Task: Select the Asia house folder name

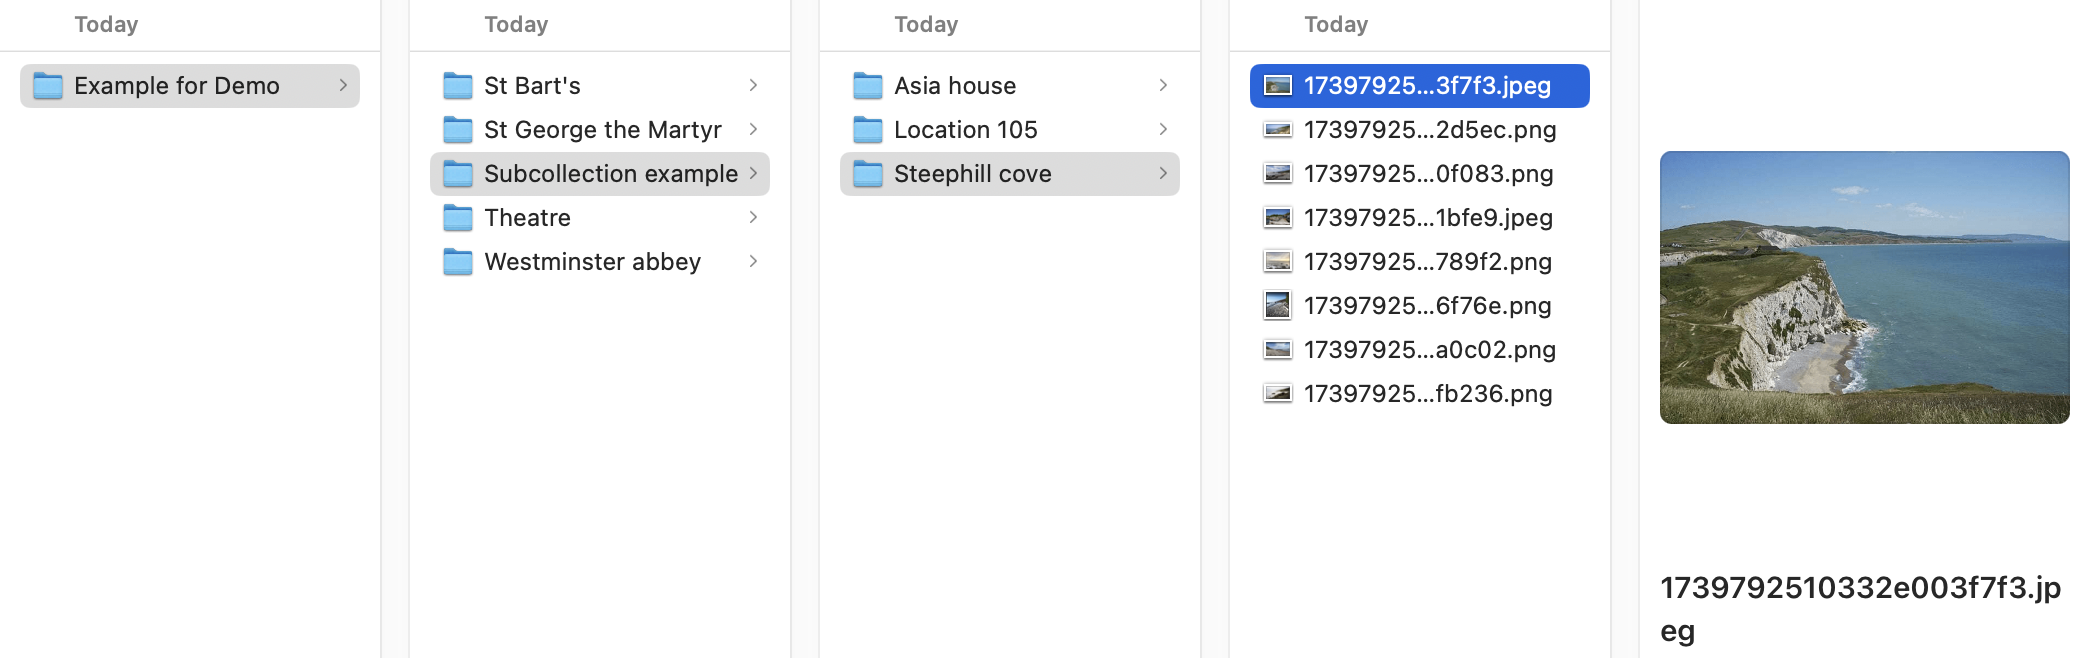Action: point(955,86)
